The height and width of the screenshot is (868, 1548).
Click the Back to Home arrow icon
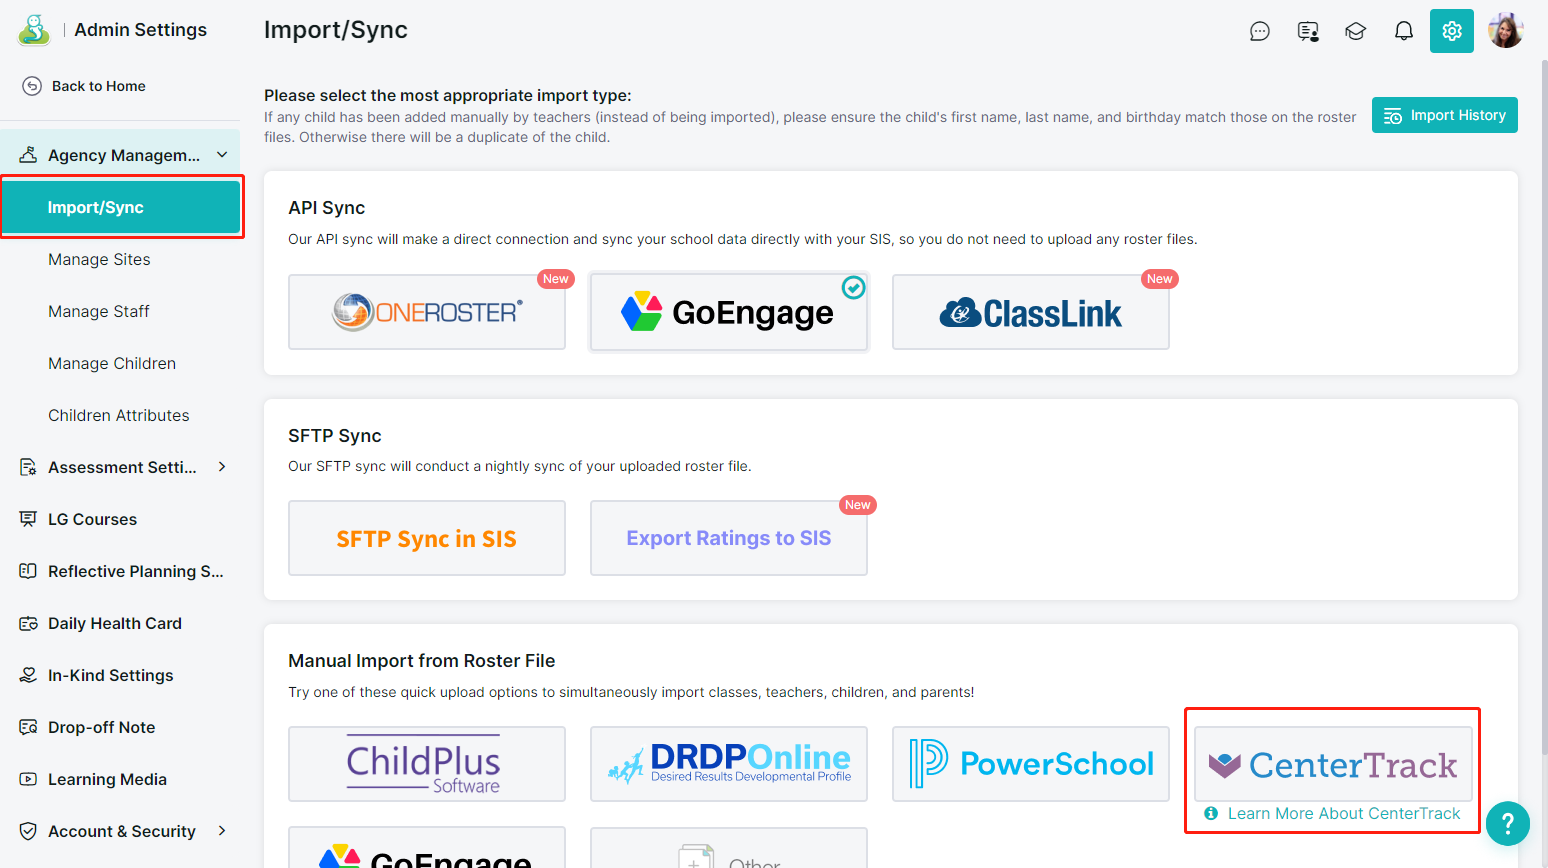32,86
